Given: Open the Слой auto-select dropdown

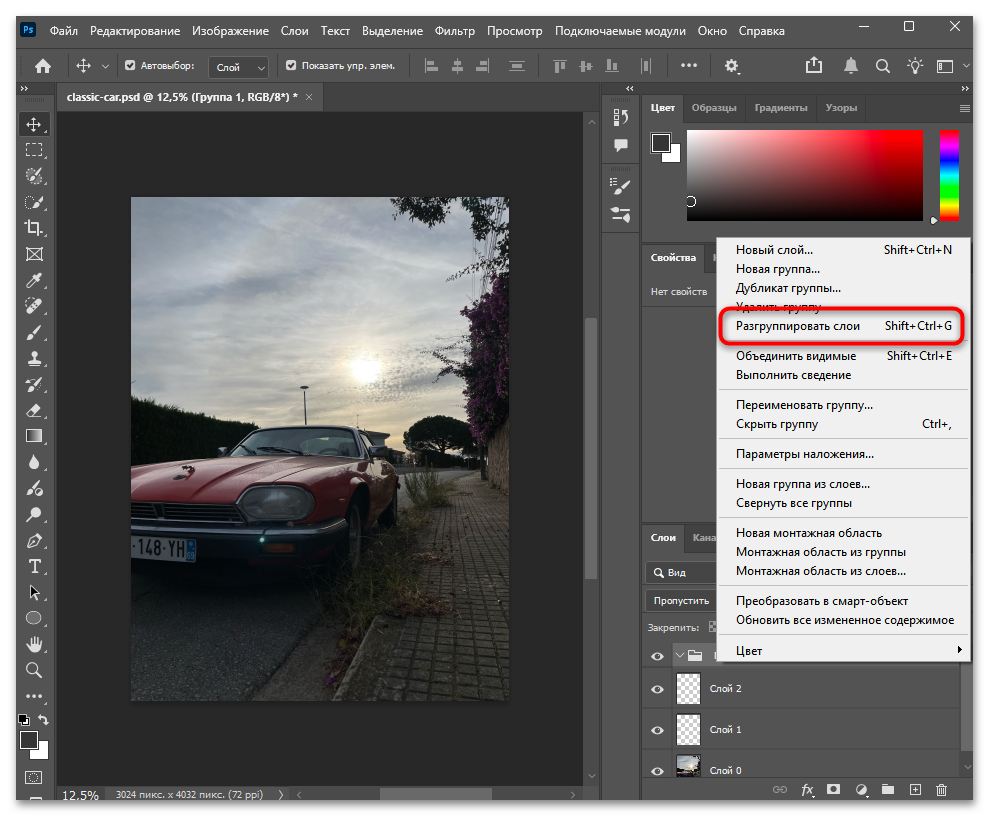Looking at the screenshot, I should 239,67.
